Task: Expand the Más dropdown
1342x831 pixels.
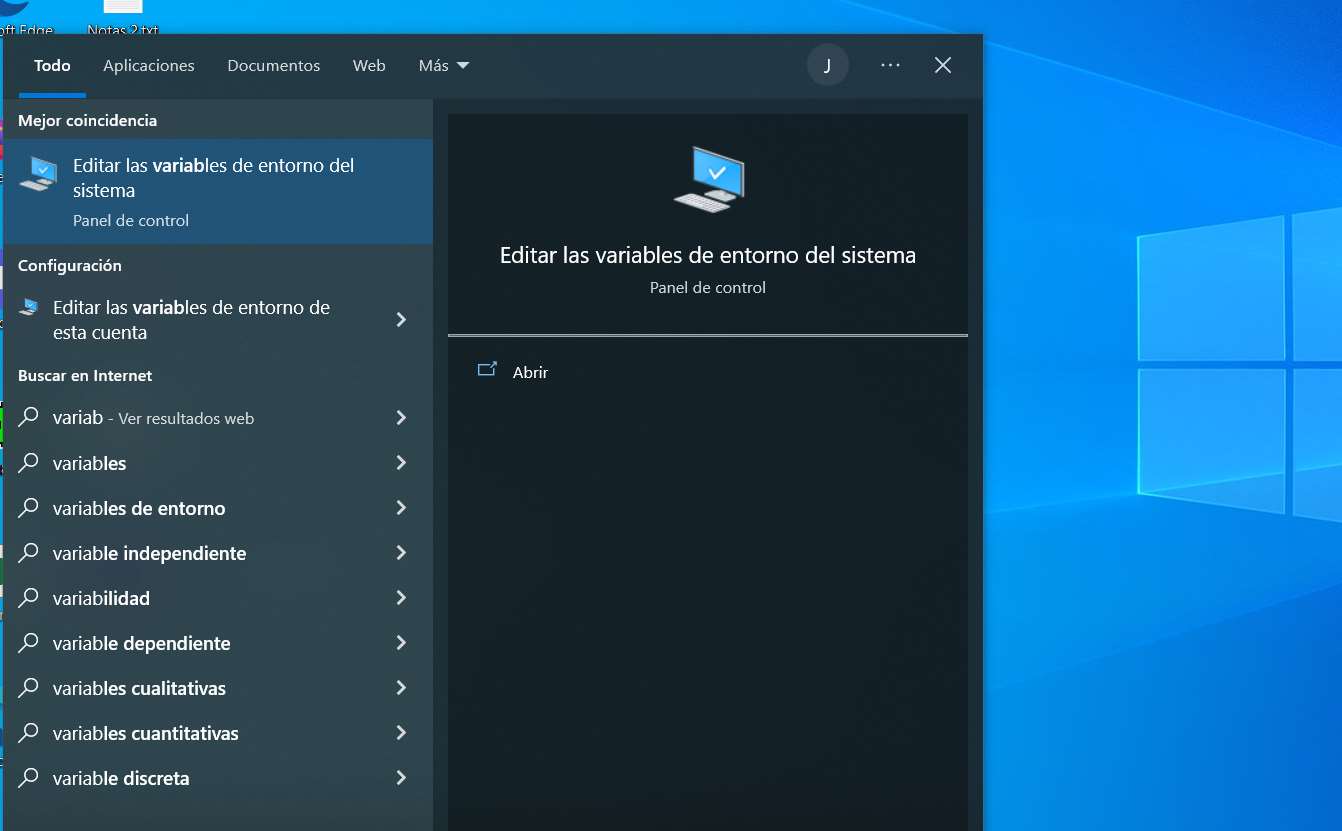Action: click(x=443, y=64)
